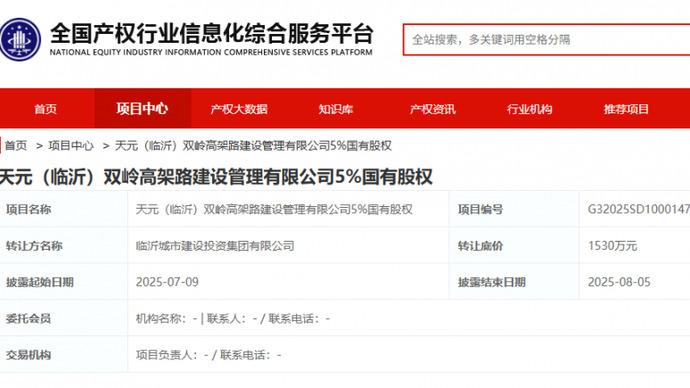690x388 pixels.
Task: Click the 机构名称 联系人 contact info row
Action: point(233,318)
